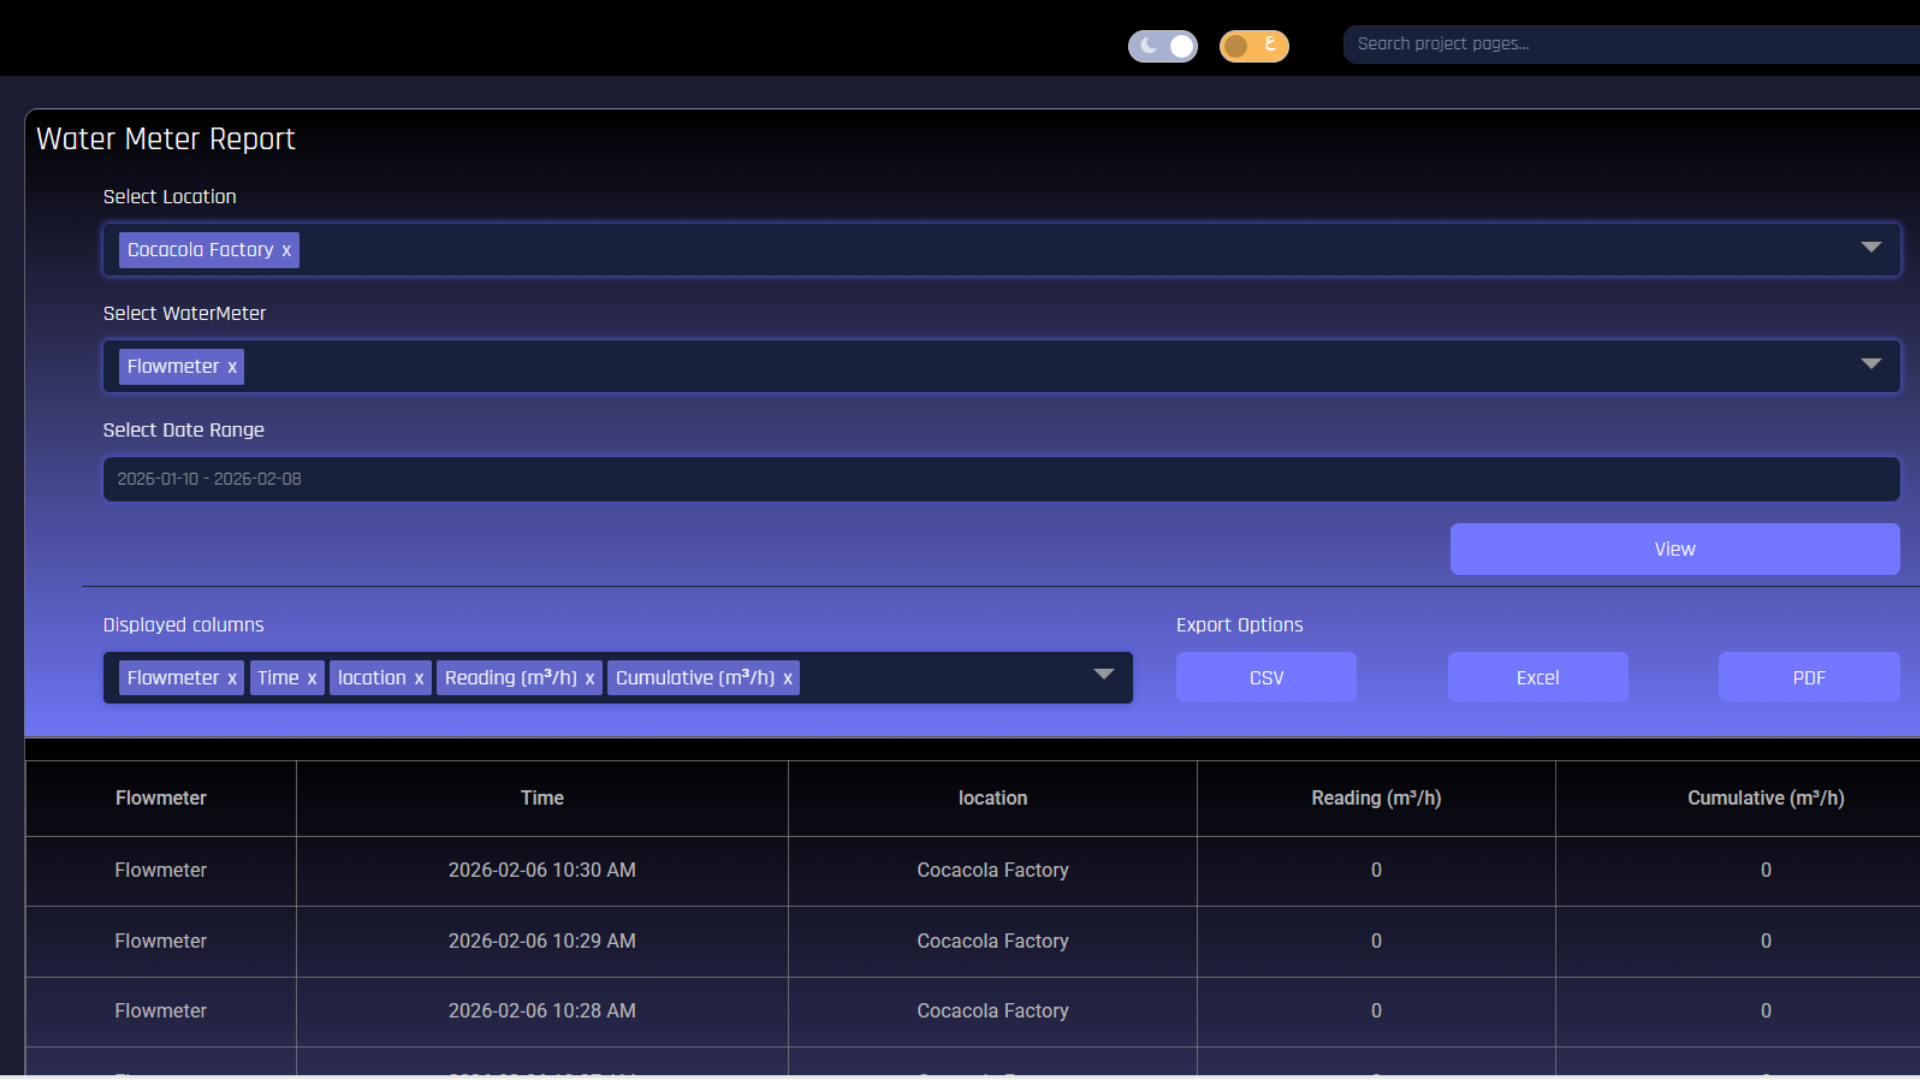
Task: Click the Time column header
Action: 542,798
